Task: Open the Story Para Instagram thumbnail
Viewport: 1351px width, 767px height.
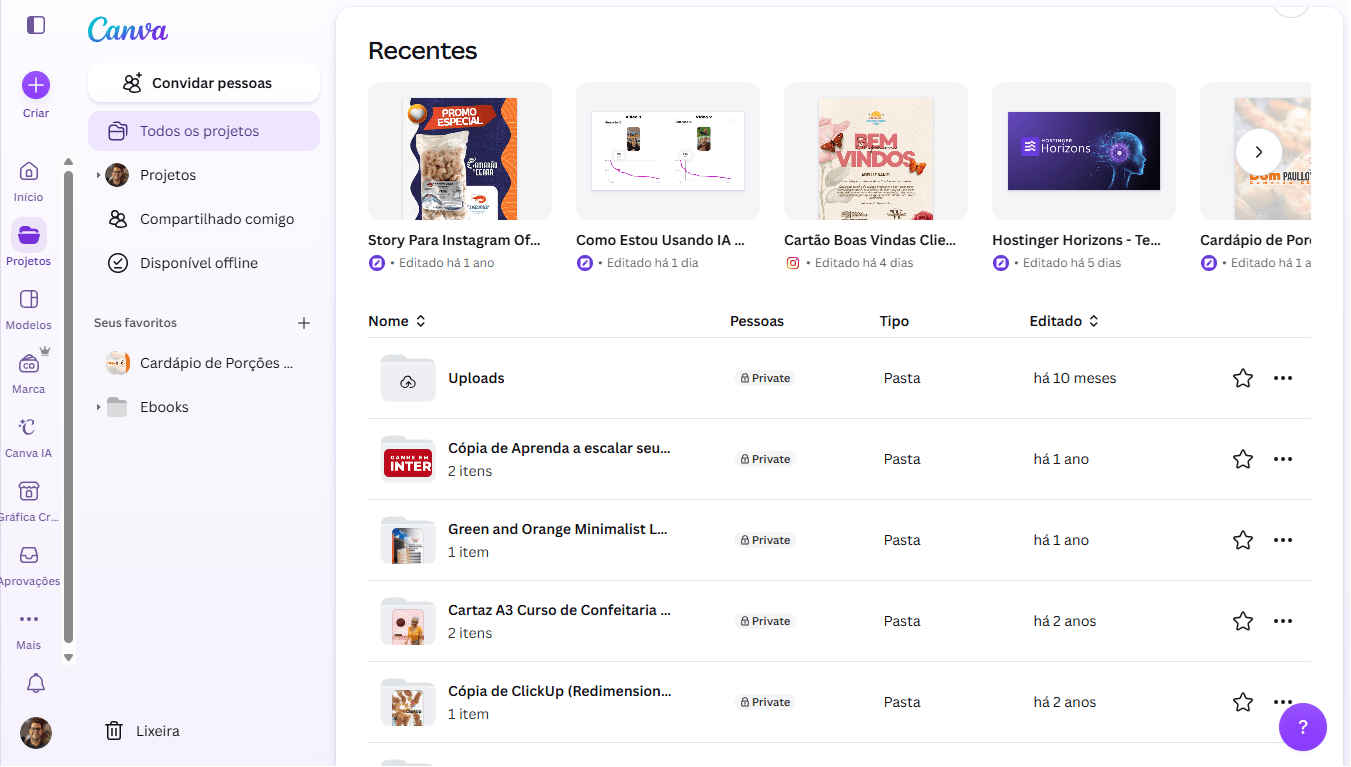Action: pos(460,151)
